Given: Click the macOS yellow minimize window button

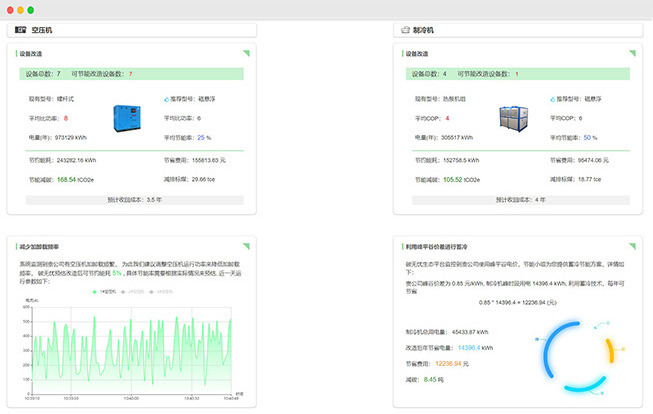Looking at the screenshot, I should tap(20, 10).
